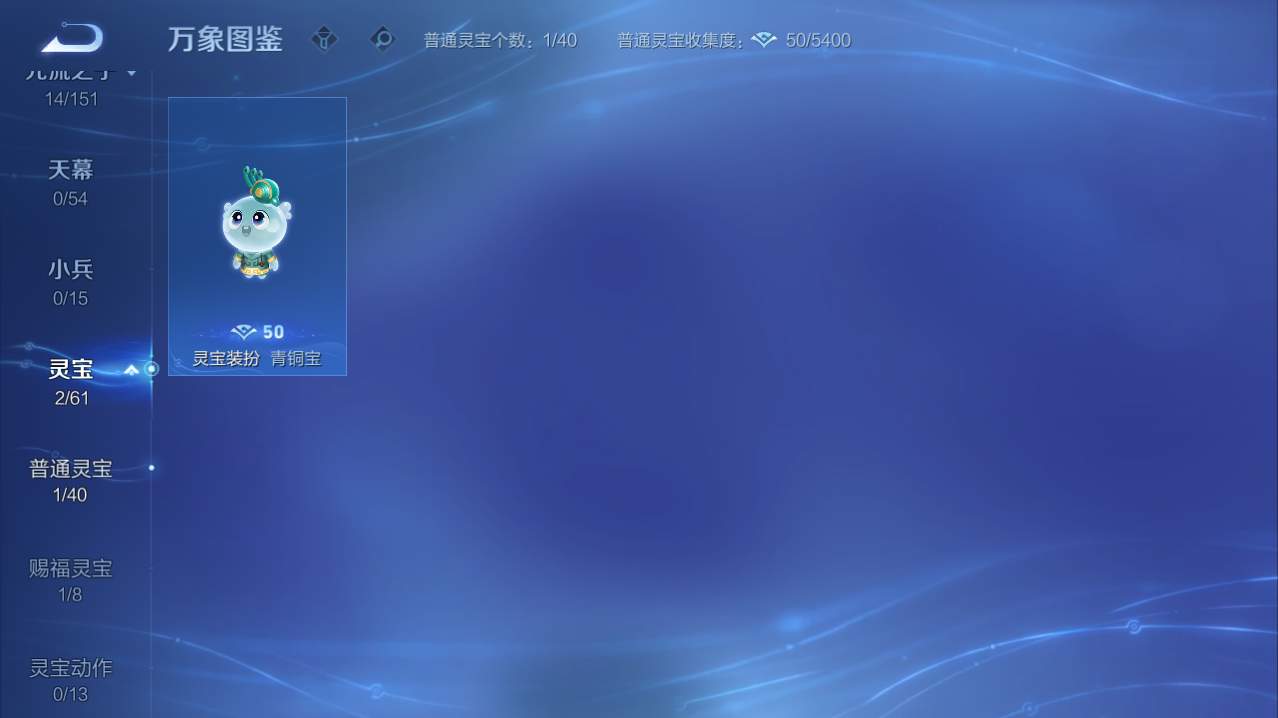Click the 0/13 count under 灵宝动作
Image resolution: width=1278 pixels, height=718 pixels.
pos(71,694)
